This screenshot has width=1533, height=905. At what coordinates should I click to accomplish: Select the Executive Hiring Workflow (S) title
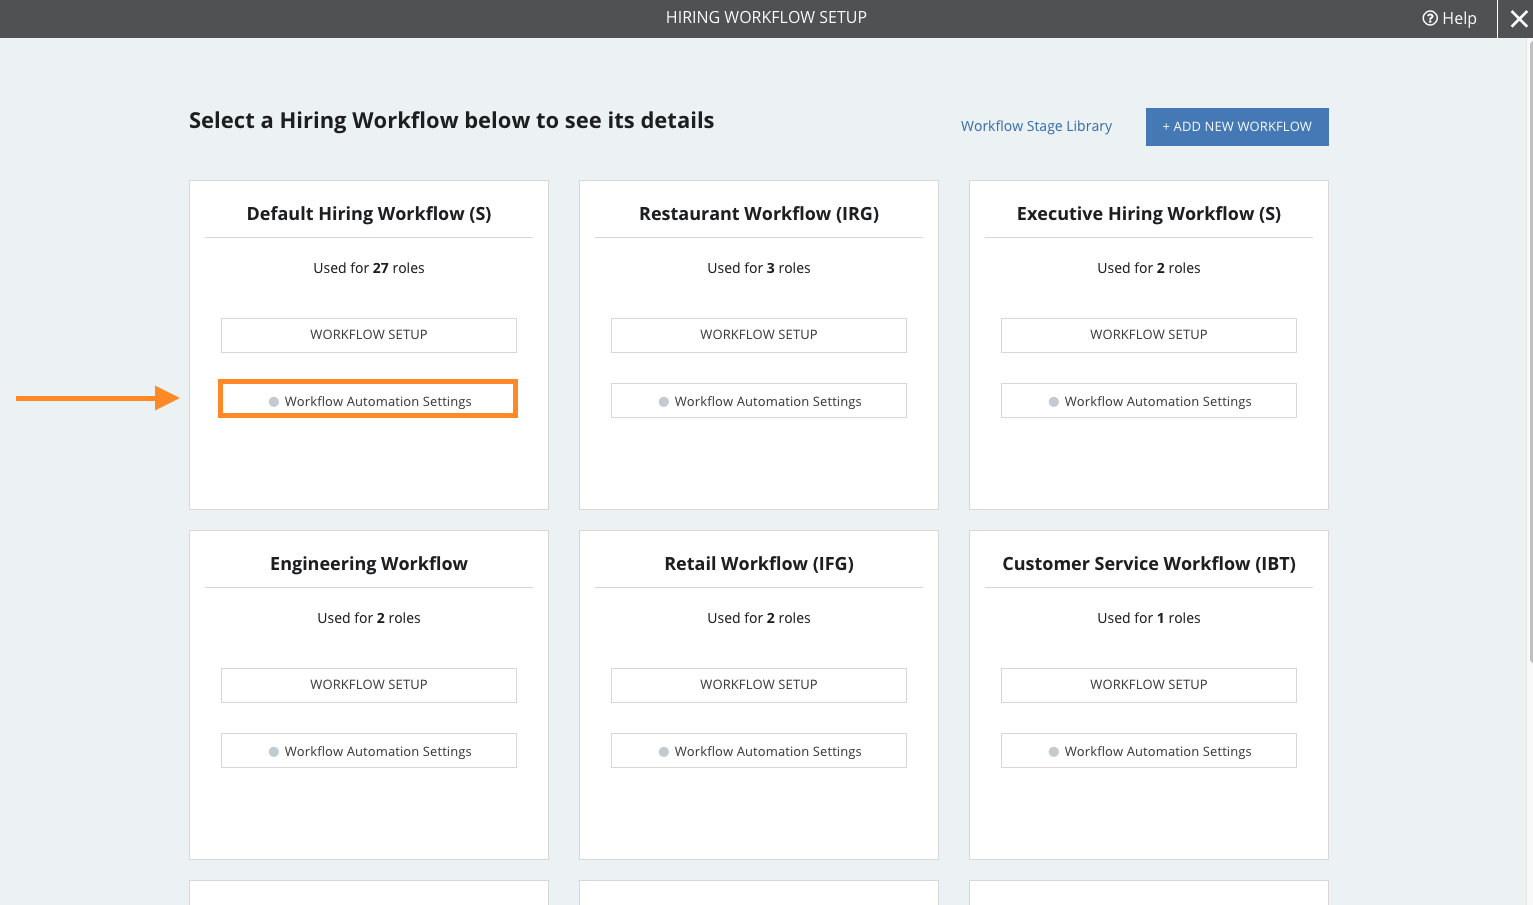[x=1149, y=214]
